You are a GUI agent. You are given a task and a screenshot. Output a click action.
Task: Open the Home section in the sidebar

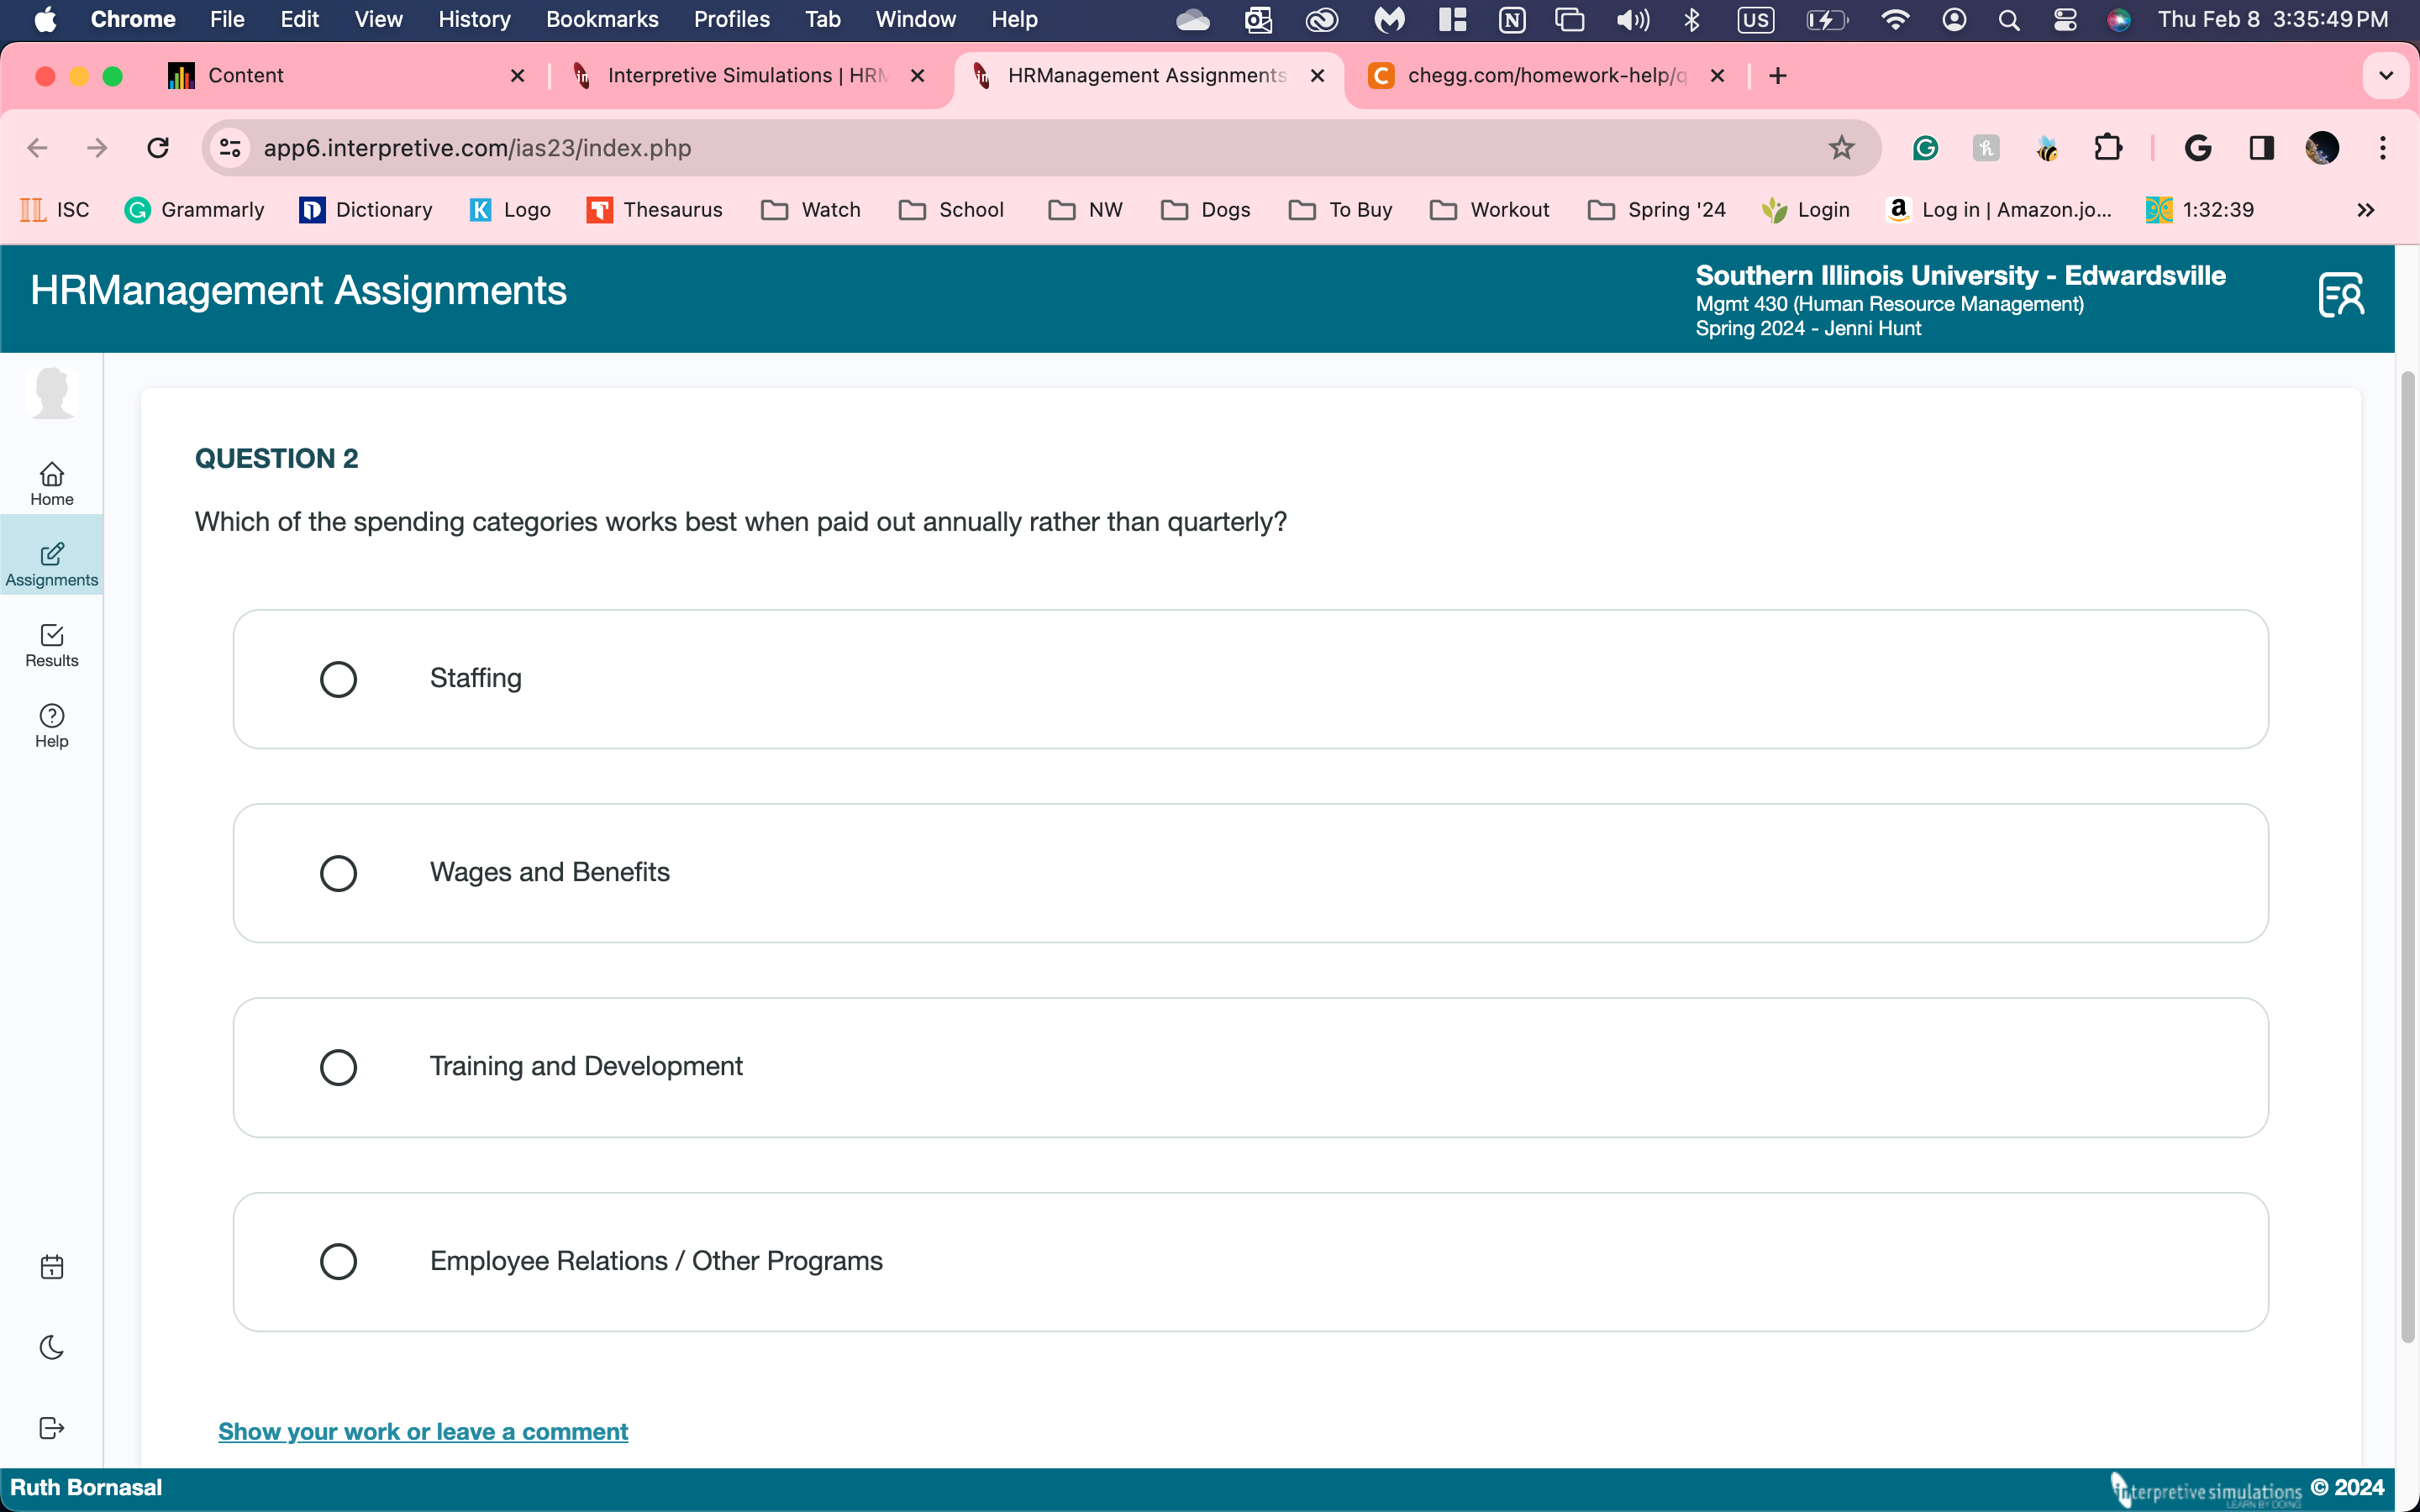(x=51, y=482)
